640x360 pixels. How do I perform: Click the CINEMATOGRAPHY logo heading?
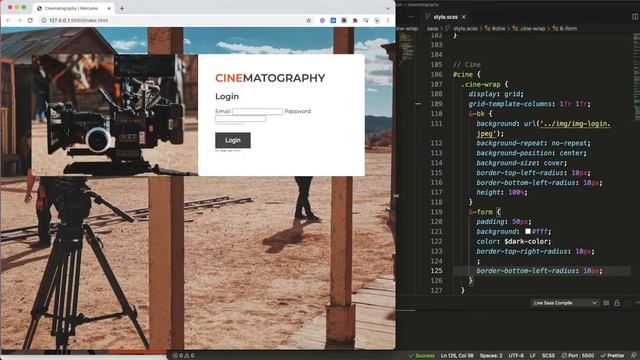pyautogui.click(x=270, y=78)
